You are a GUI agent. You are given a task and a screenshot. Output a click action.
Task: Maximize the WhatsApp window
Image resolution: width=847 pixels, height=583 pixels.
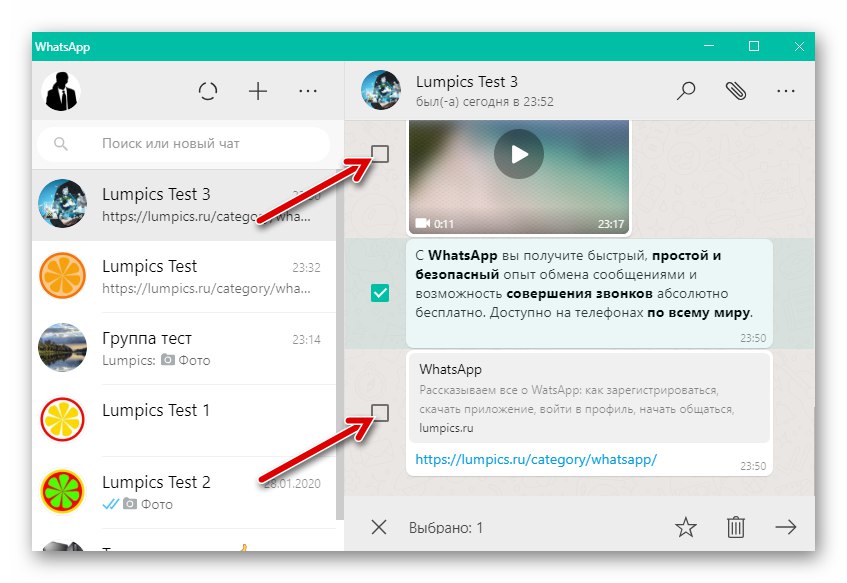point(754,46)
